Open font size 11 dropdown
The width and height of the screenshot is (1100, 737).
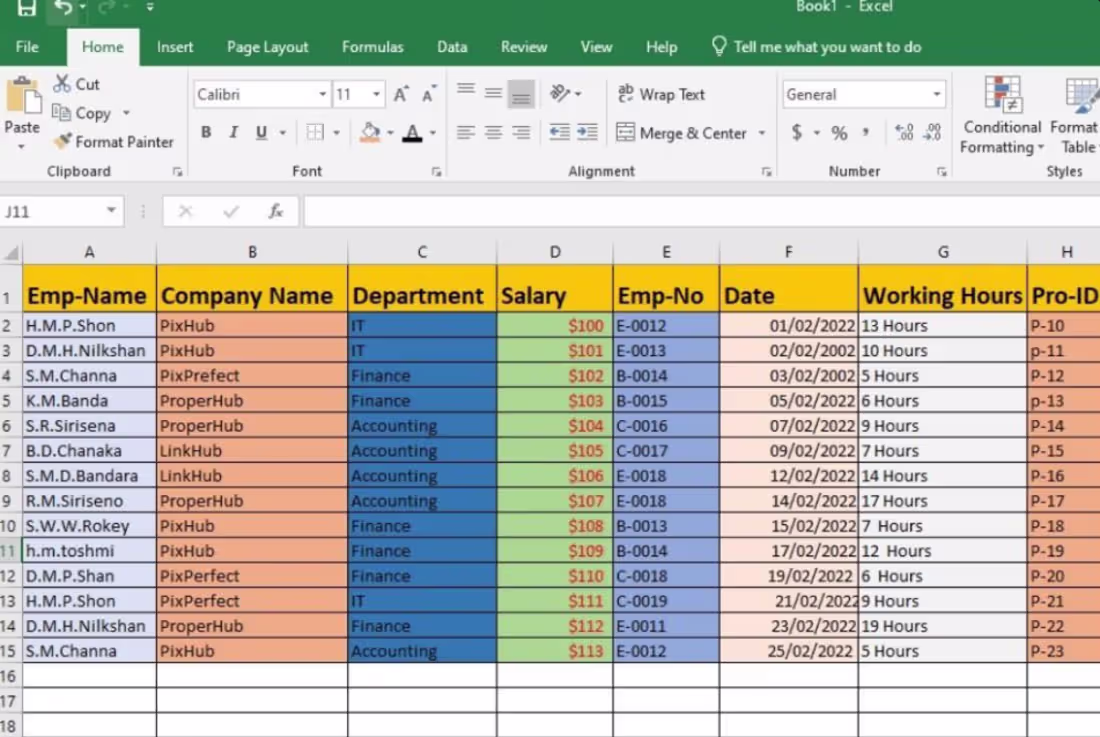click(x=377, y=94)
